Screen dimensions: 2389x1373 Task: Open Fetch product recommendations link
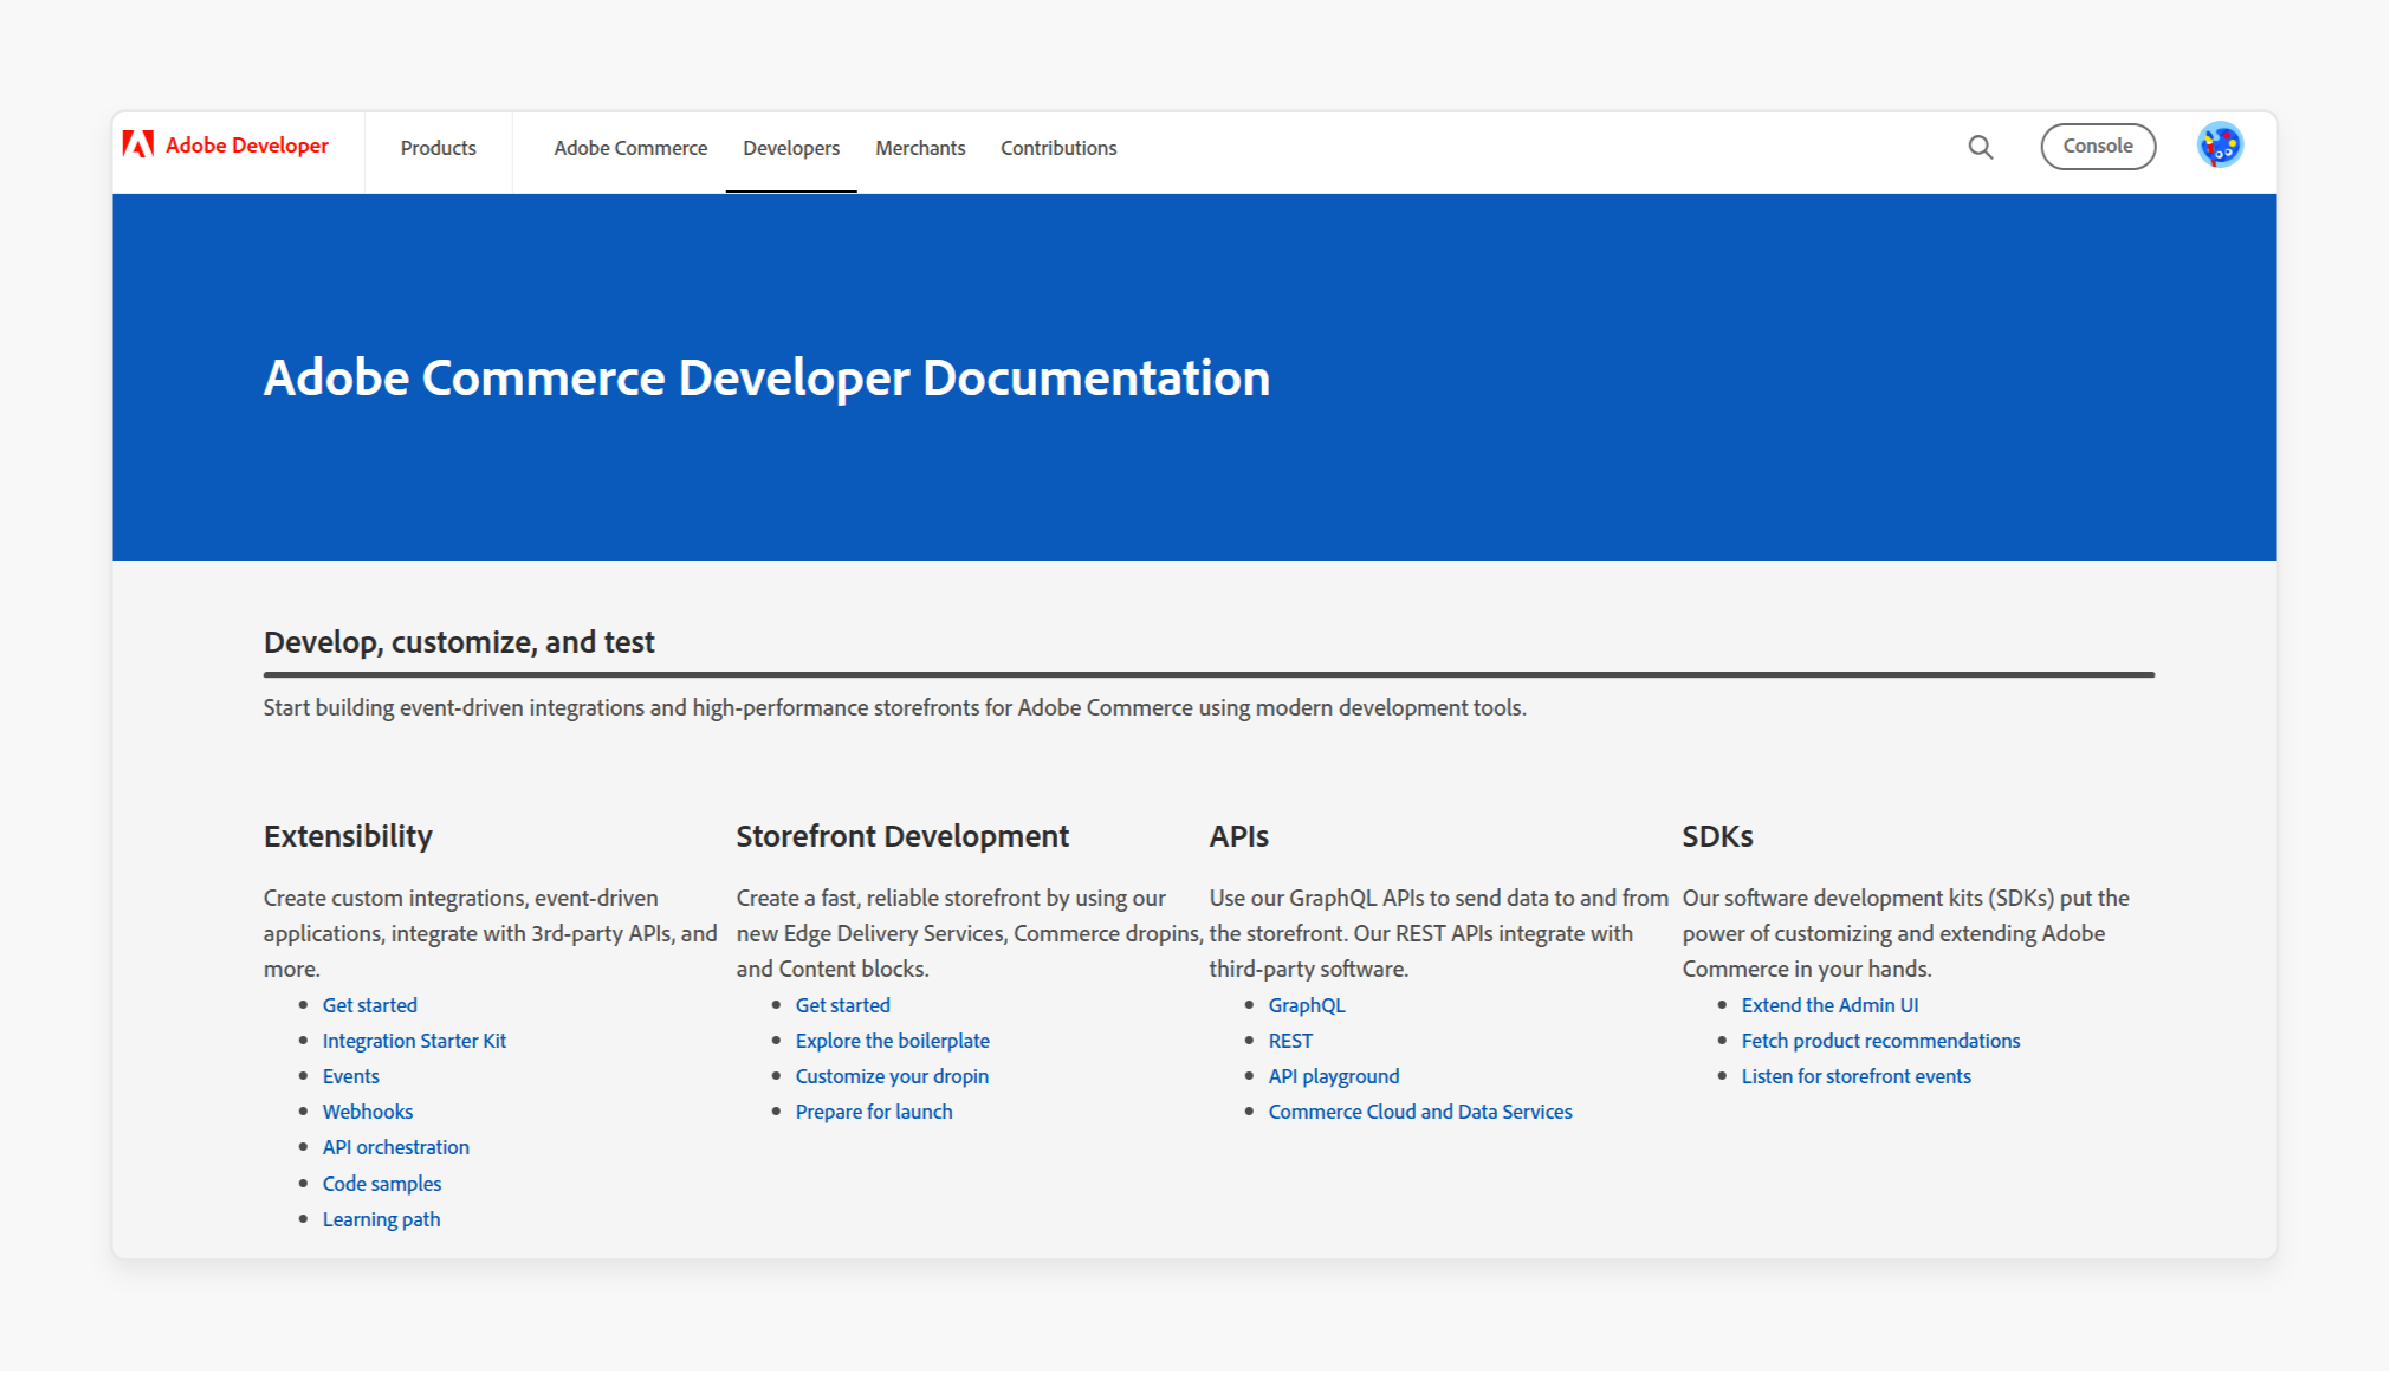(x=1880, y=1041)
